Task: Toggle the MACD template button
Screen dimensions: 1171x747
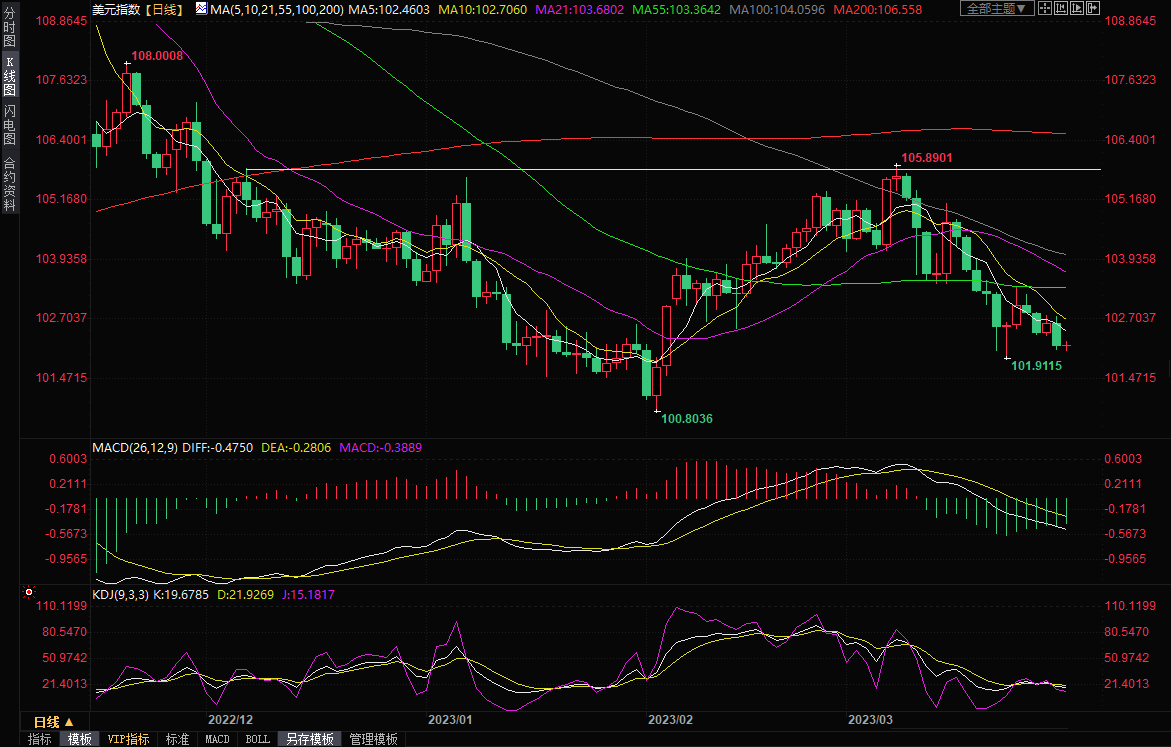Action: (x=217, y=739)
